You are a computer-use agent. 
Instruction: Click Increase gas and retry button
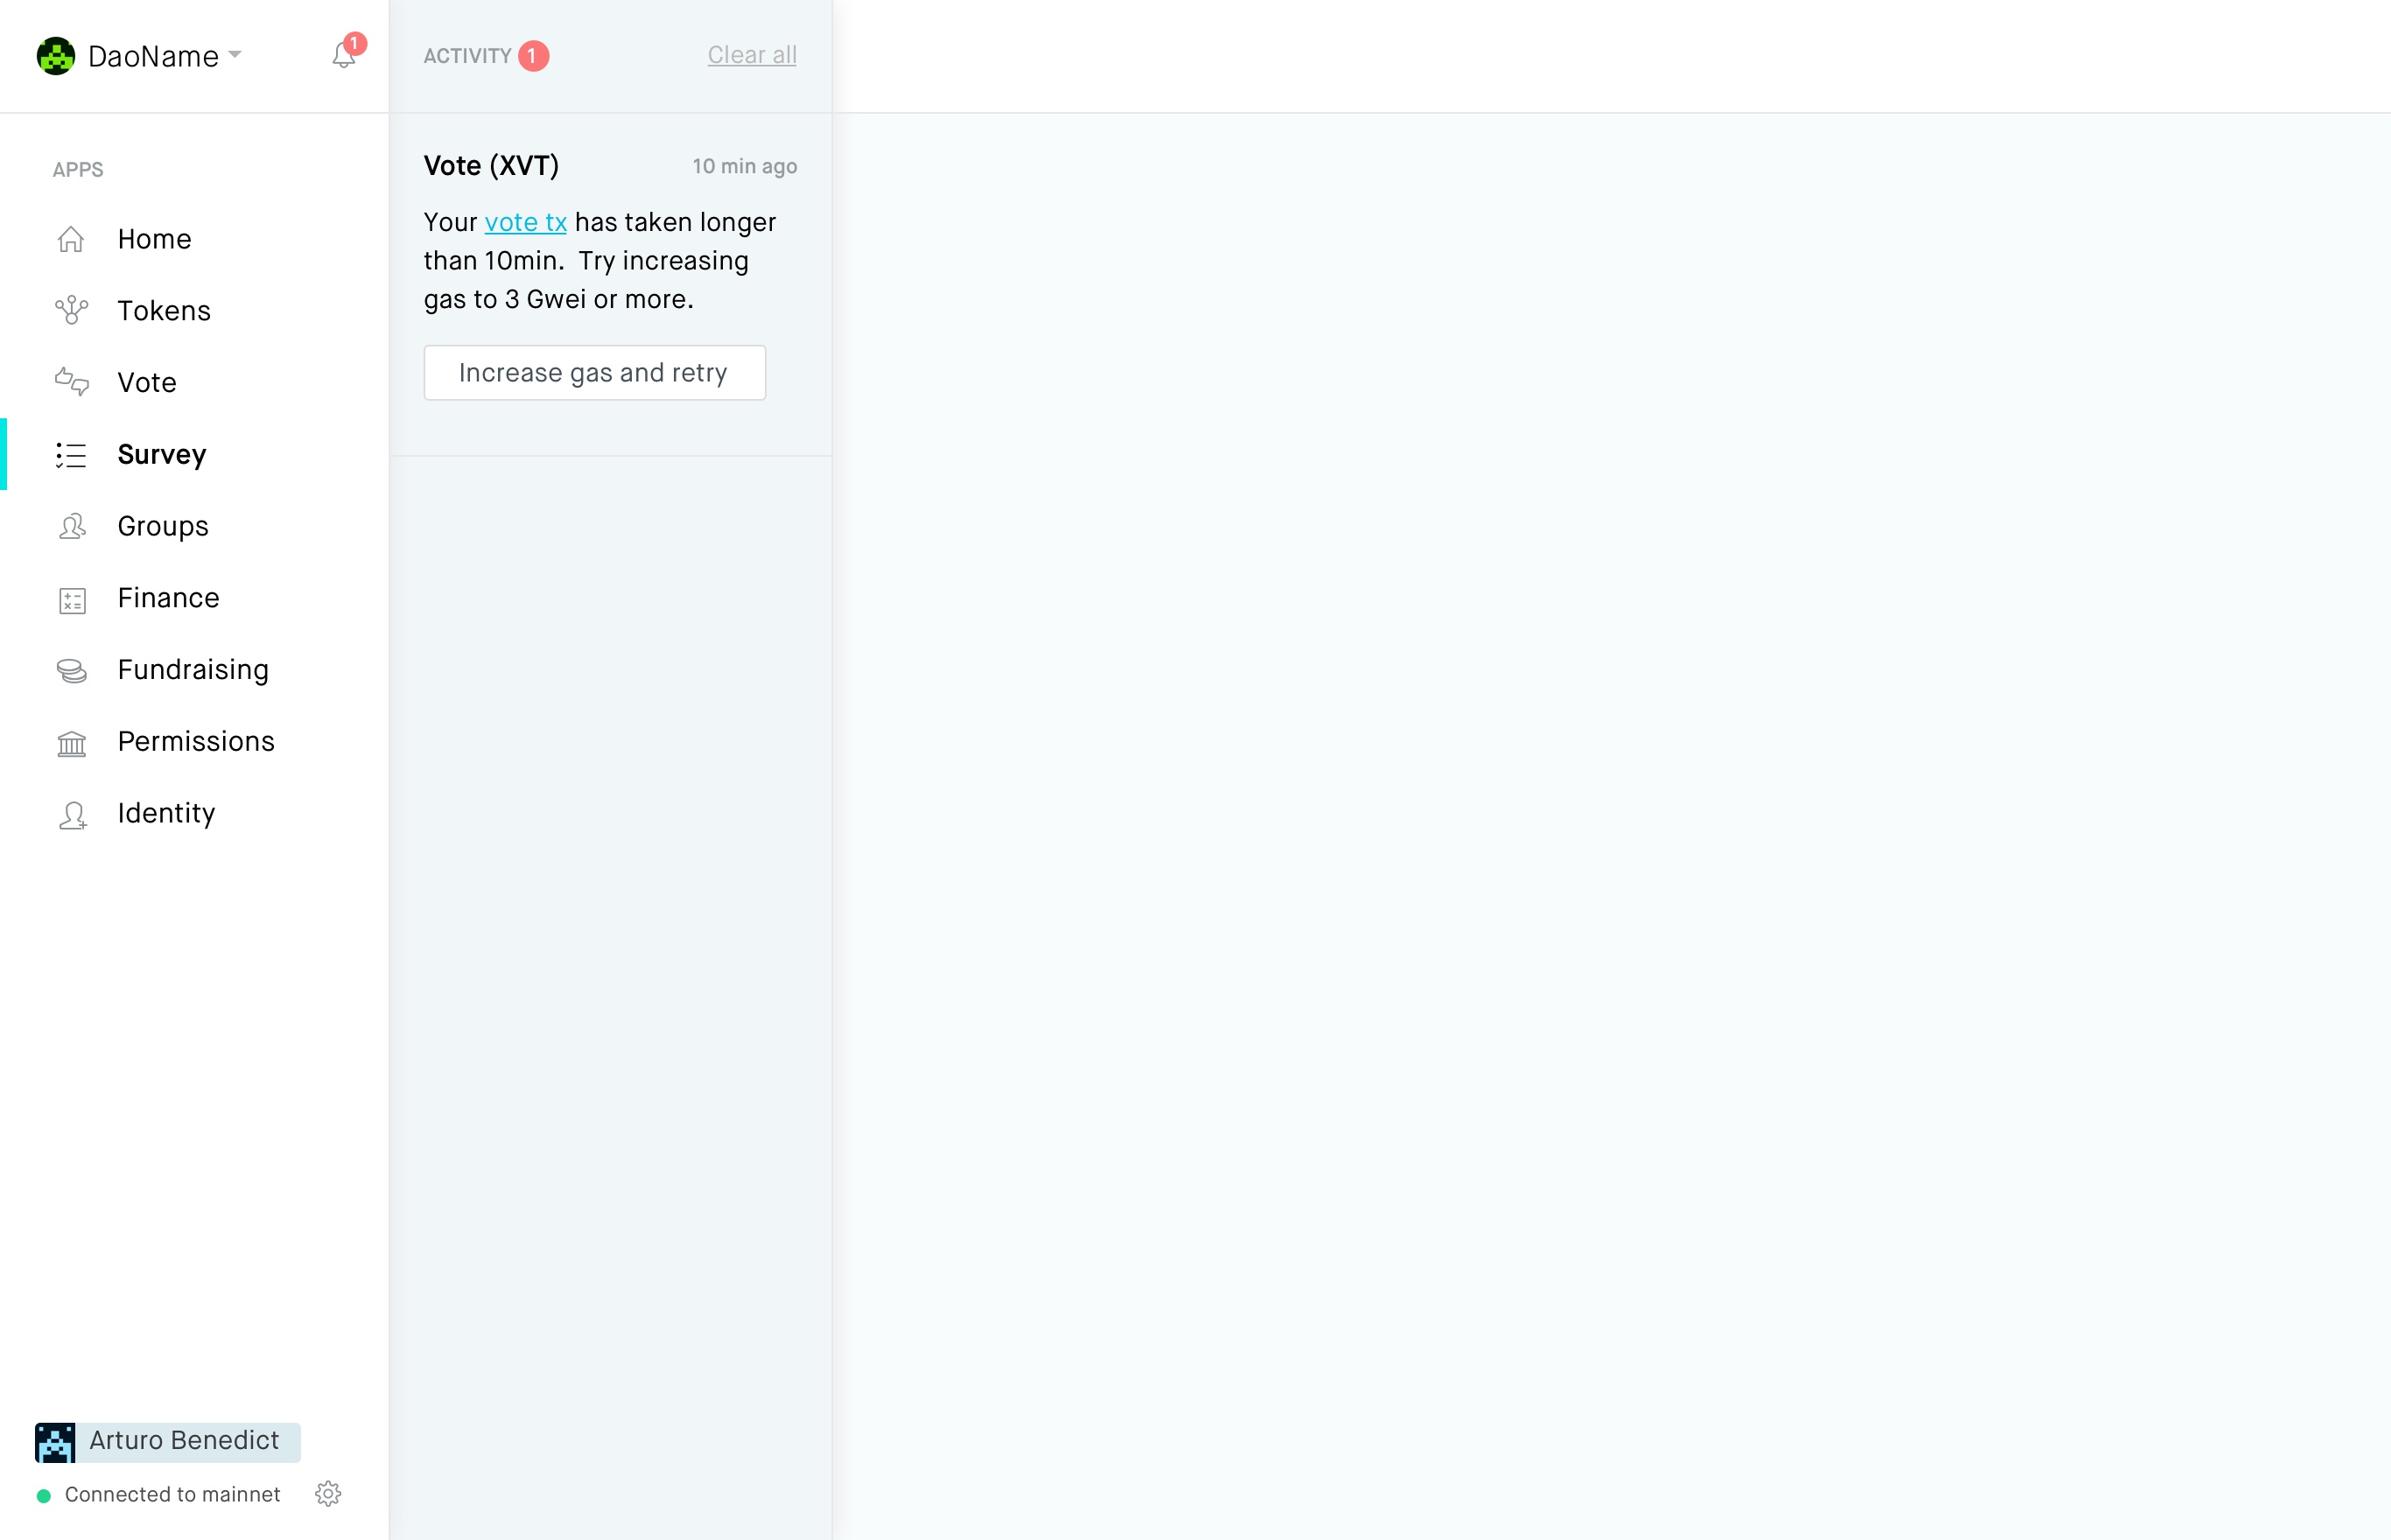pyautogui.click(x=595, y=373)
